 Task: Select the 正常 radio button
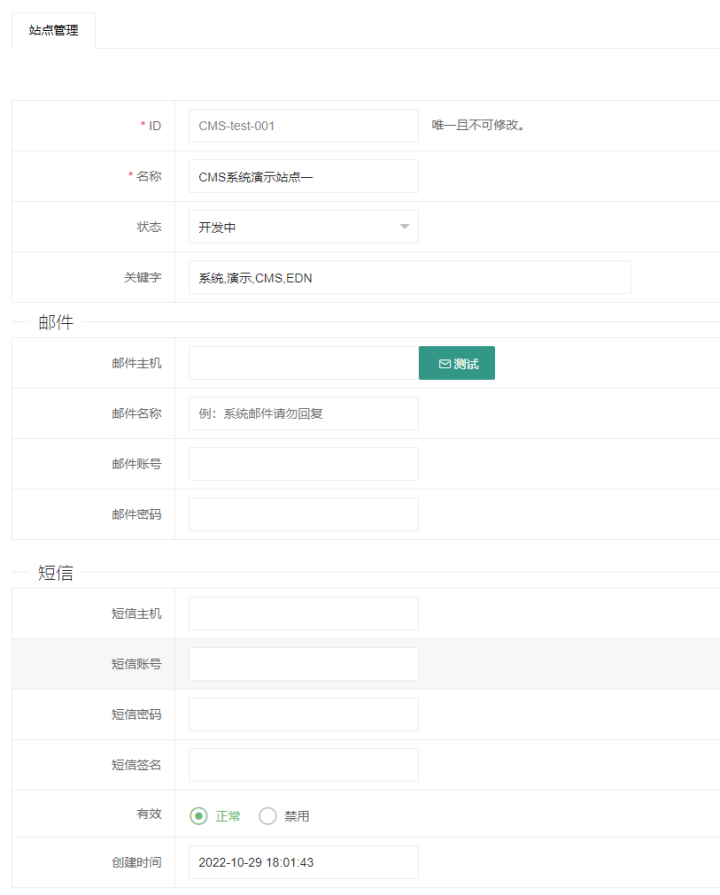point(199,816)
